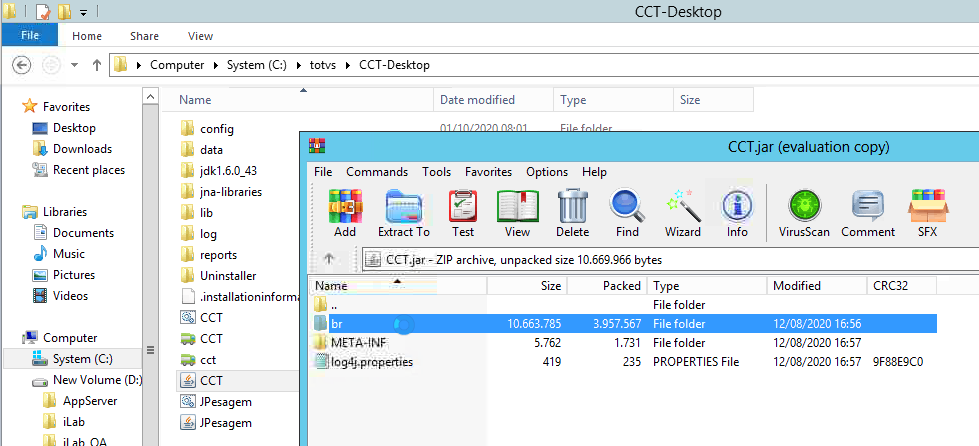Screen dimensions: 979x446
Task: Sort archive list by Size column
Action: [527, 285]
